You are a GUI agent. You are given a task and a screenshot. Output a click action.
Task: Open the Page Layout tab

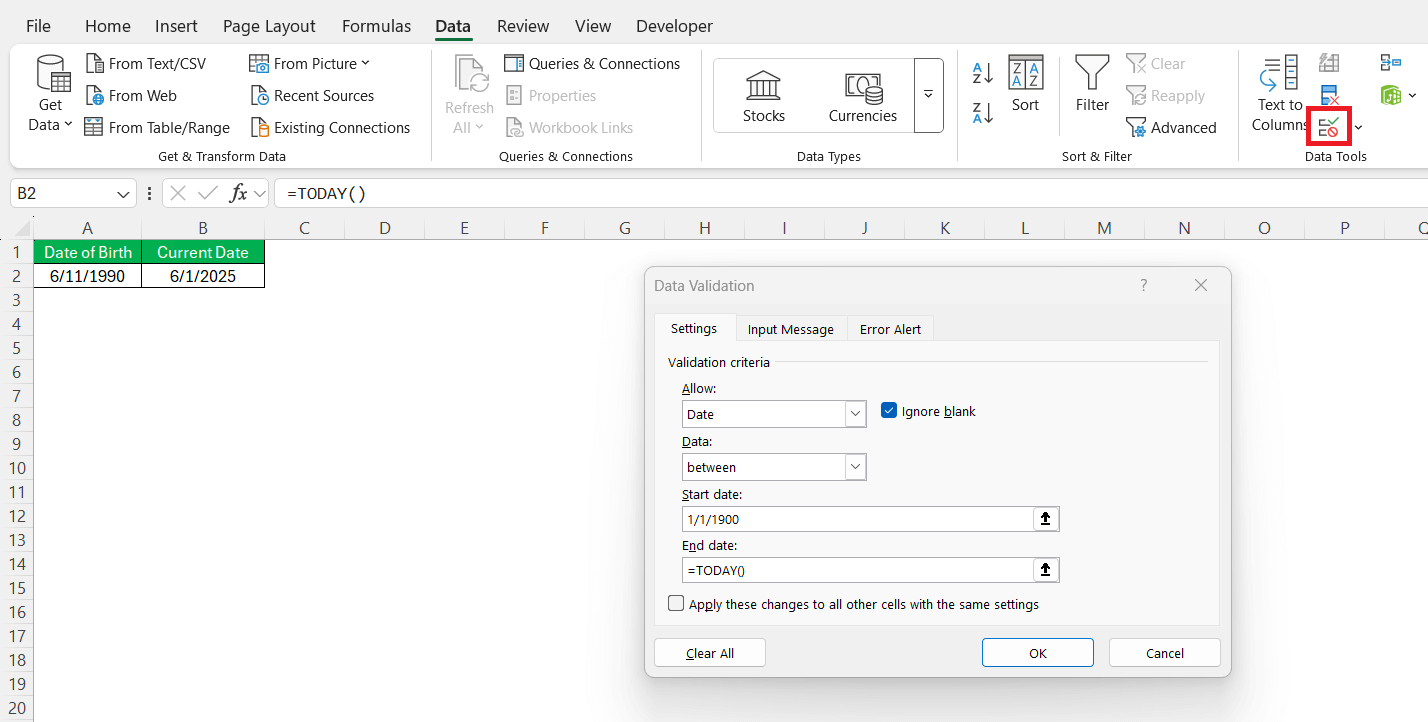[x=269, y=26]
